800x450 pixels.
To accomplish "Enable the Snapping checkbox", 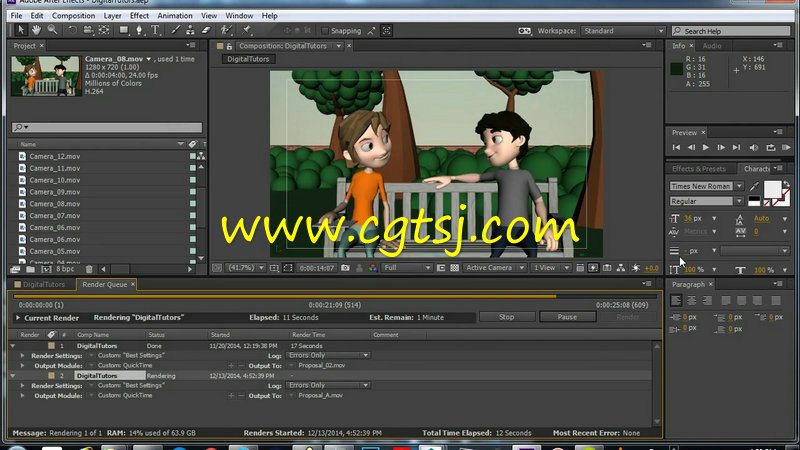I will click(324, 31).
